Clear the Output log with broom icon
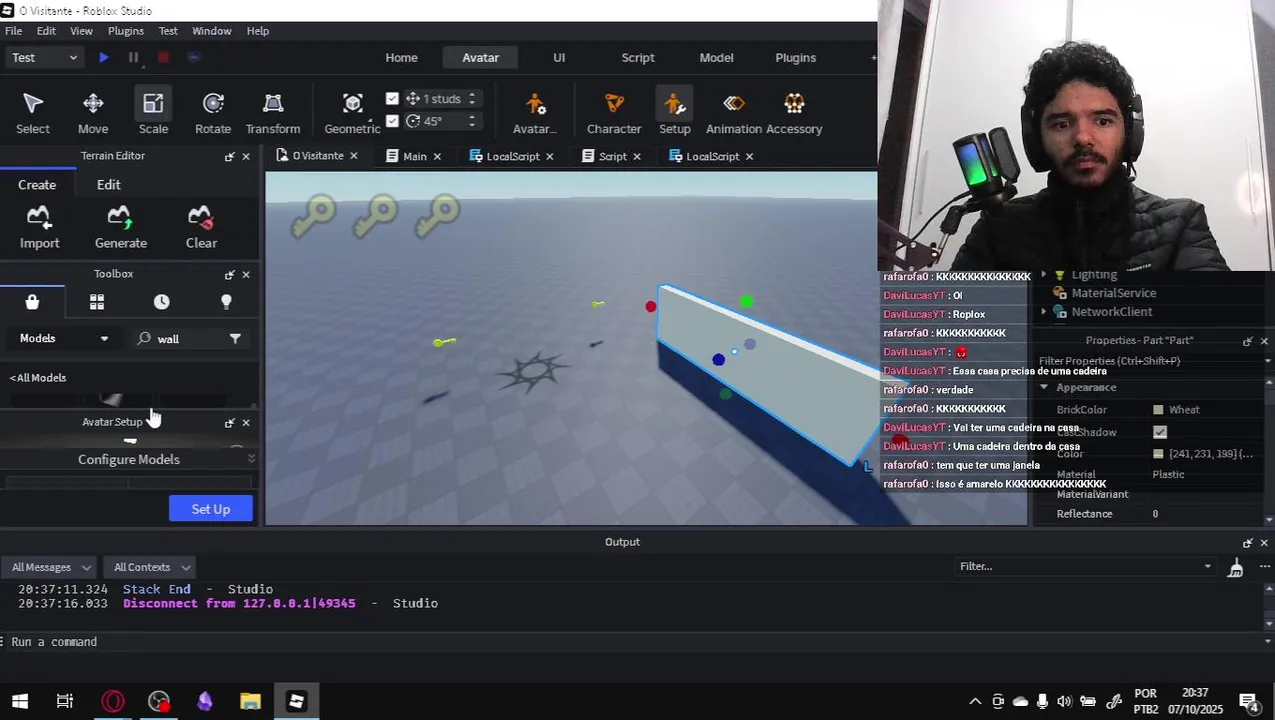The height and width of the screenshot is (720, 1275). point(1236,567)
